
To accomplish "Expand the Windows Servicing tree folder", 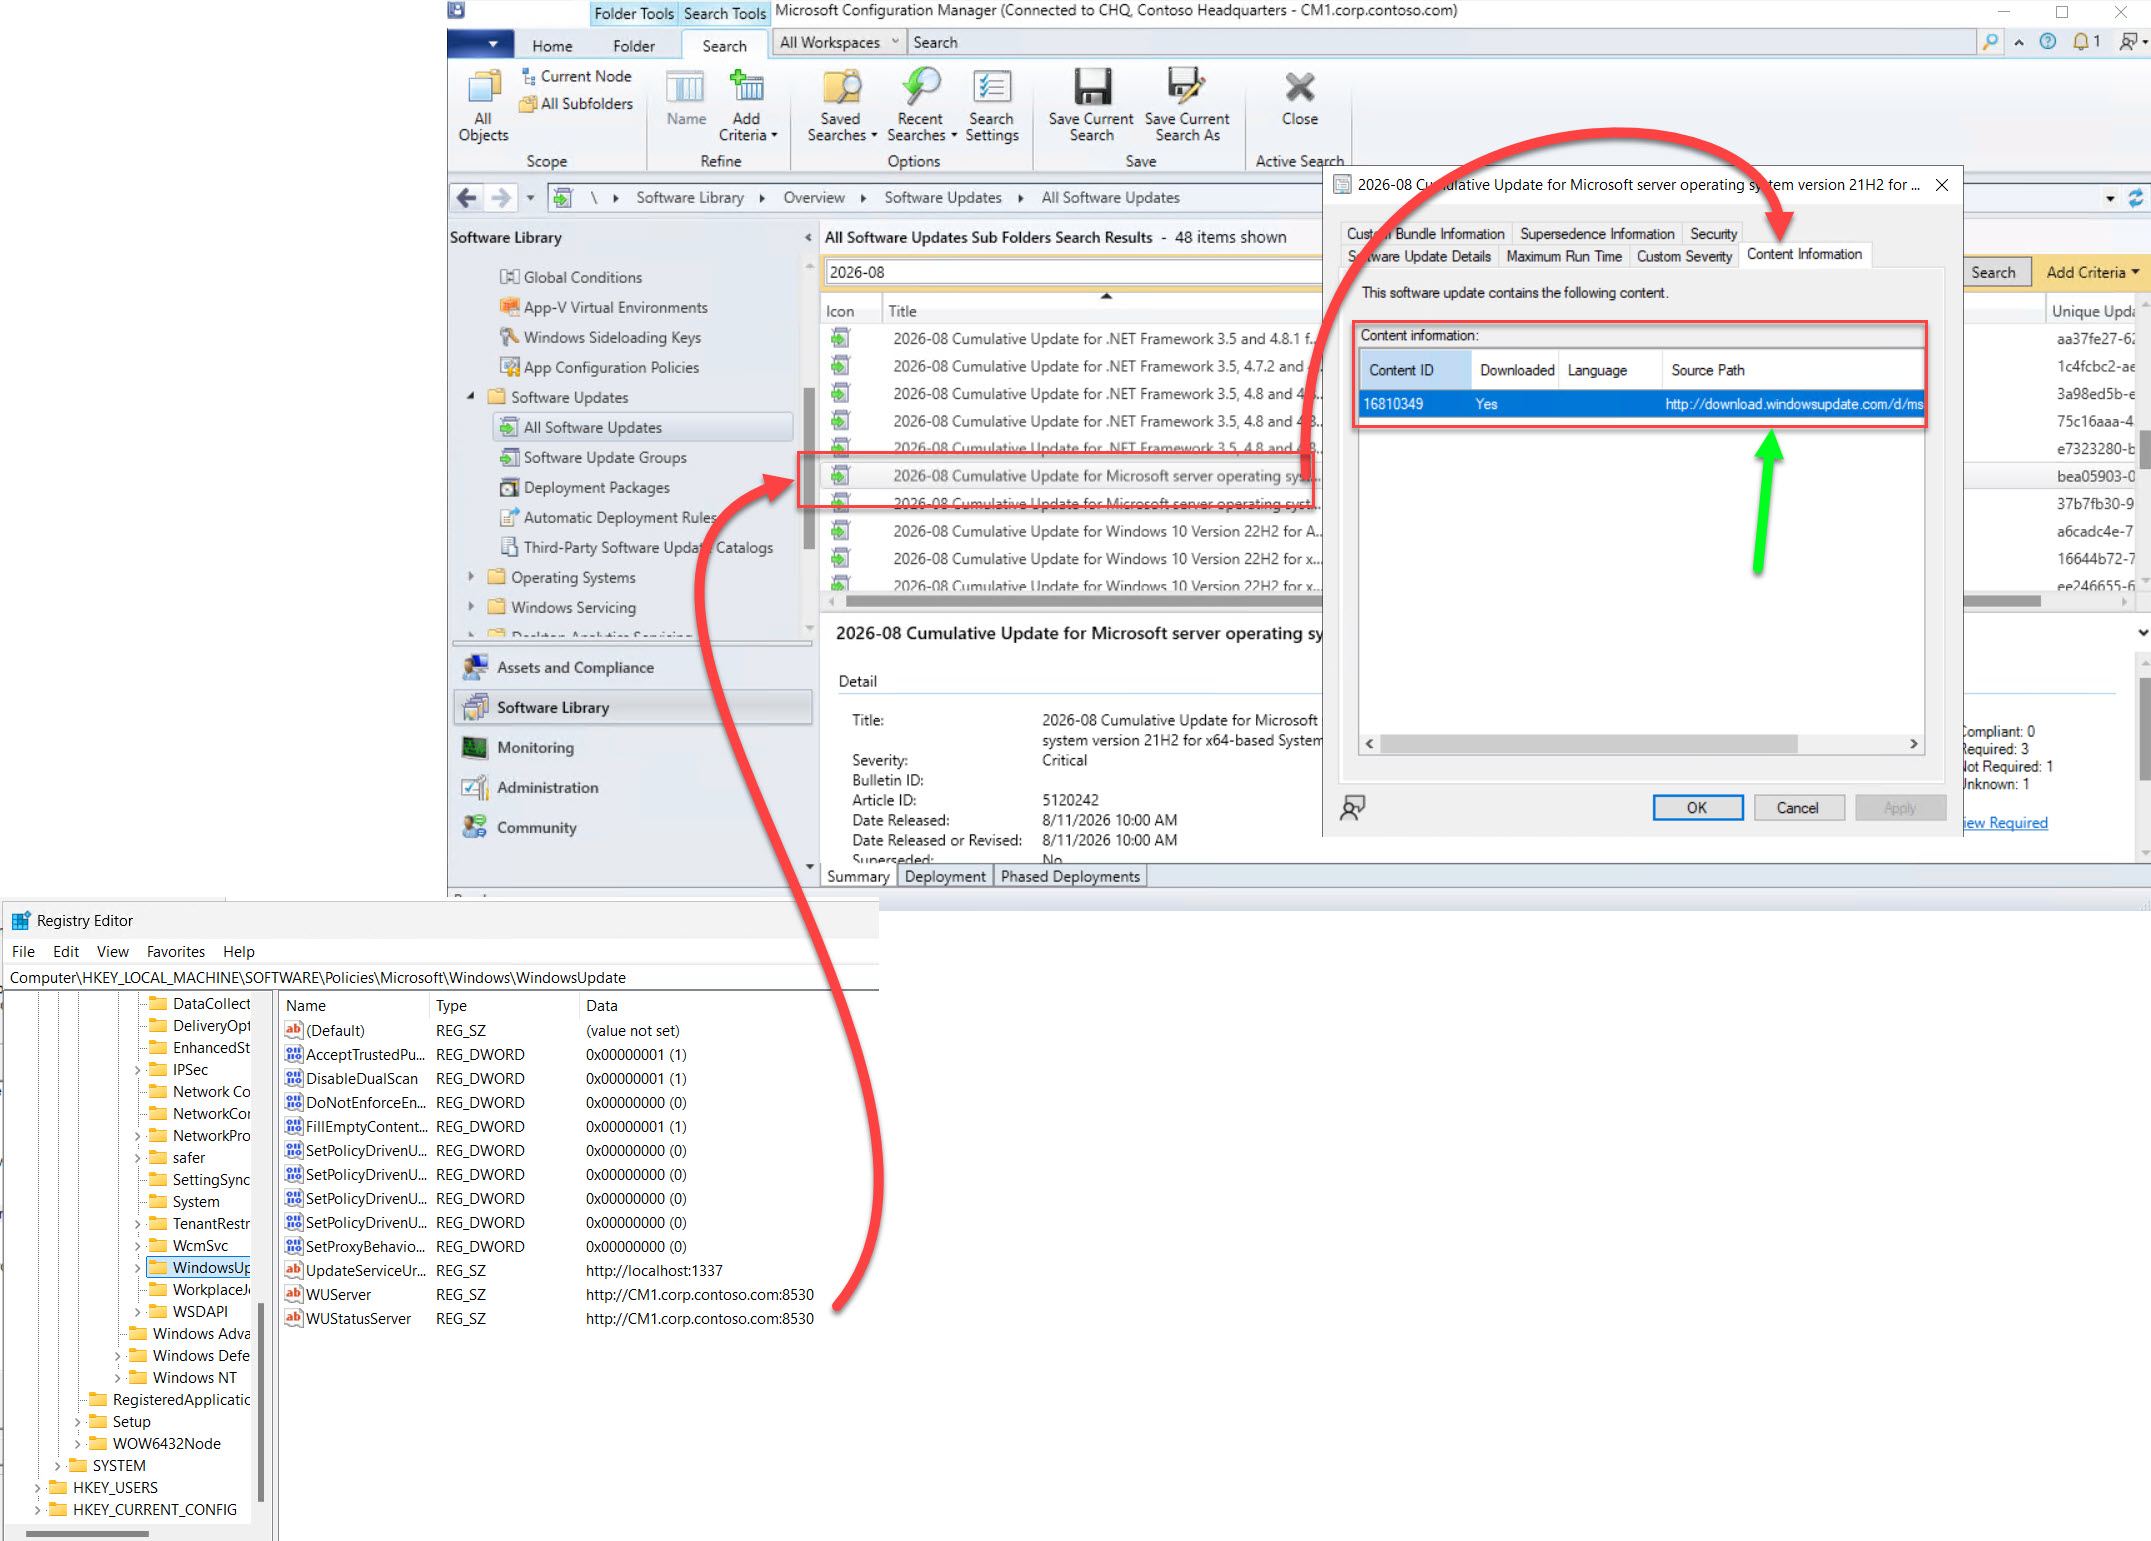I will coord(471,607).
